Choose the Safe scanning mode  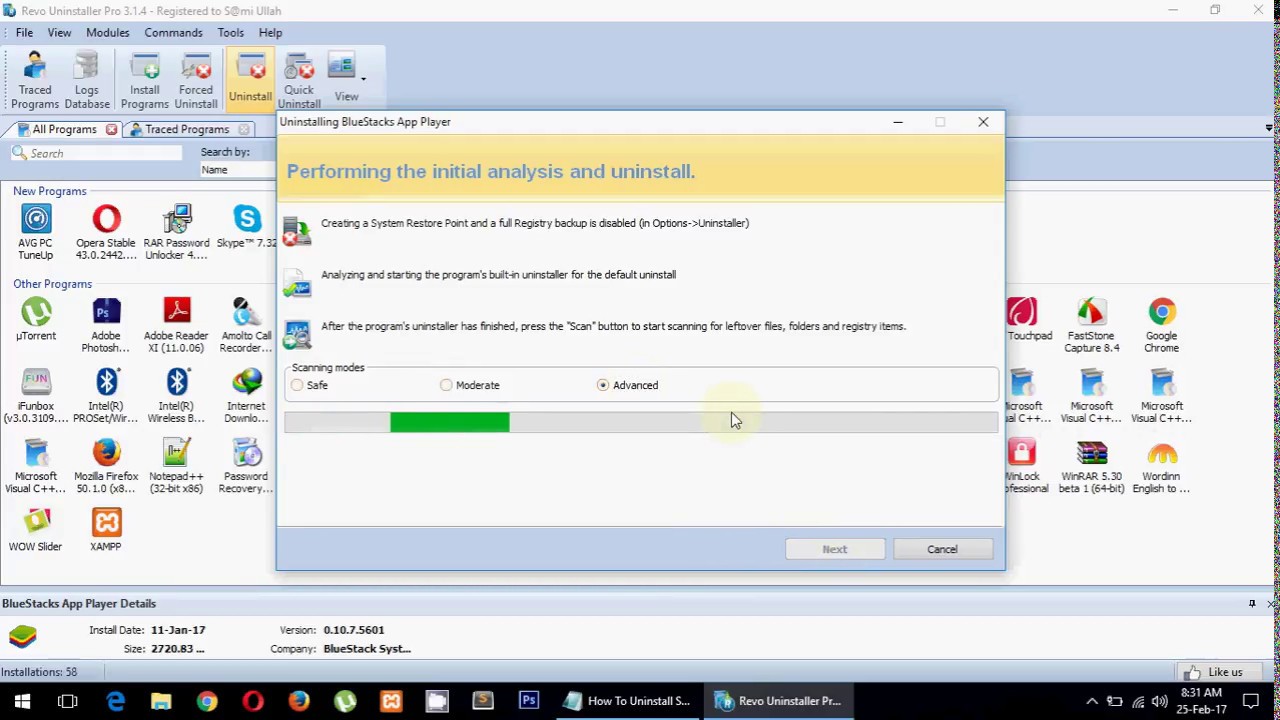point(297,385)
